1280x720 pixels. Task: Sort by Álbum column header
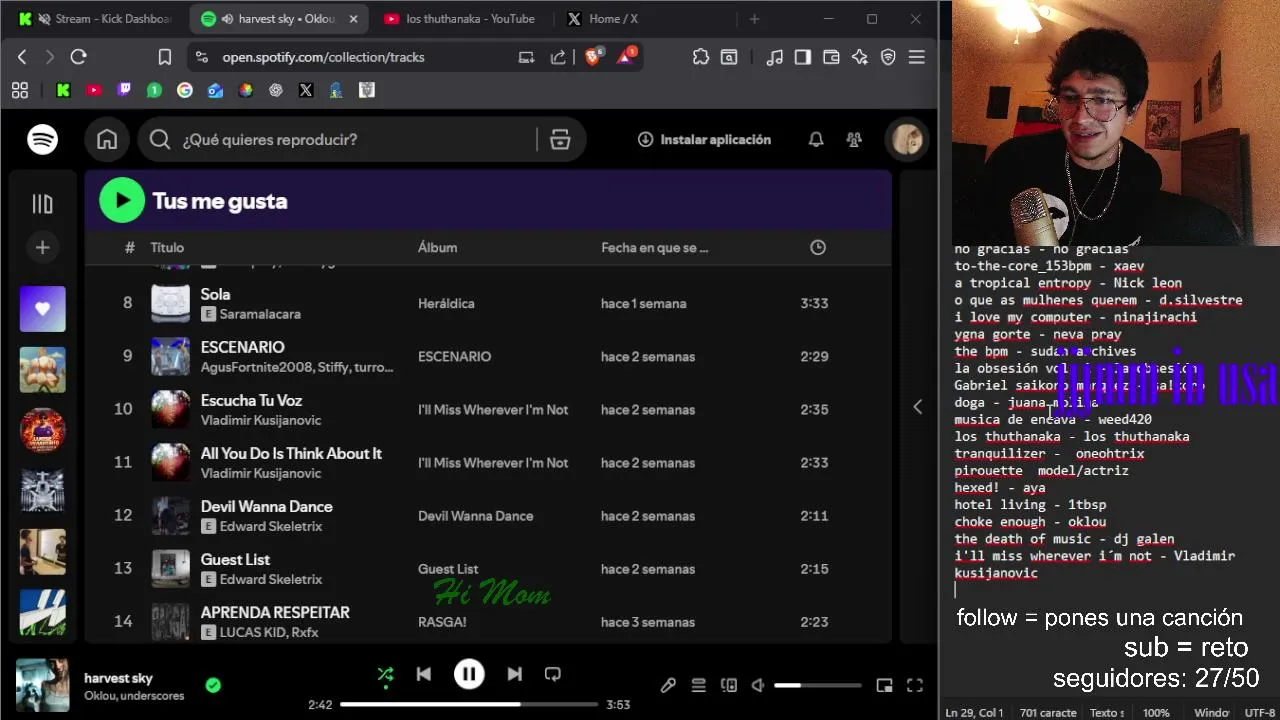(x=437, y=248)
